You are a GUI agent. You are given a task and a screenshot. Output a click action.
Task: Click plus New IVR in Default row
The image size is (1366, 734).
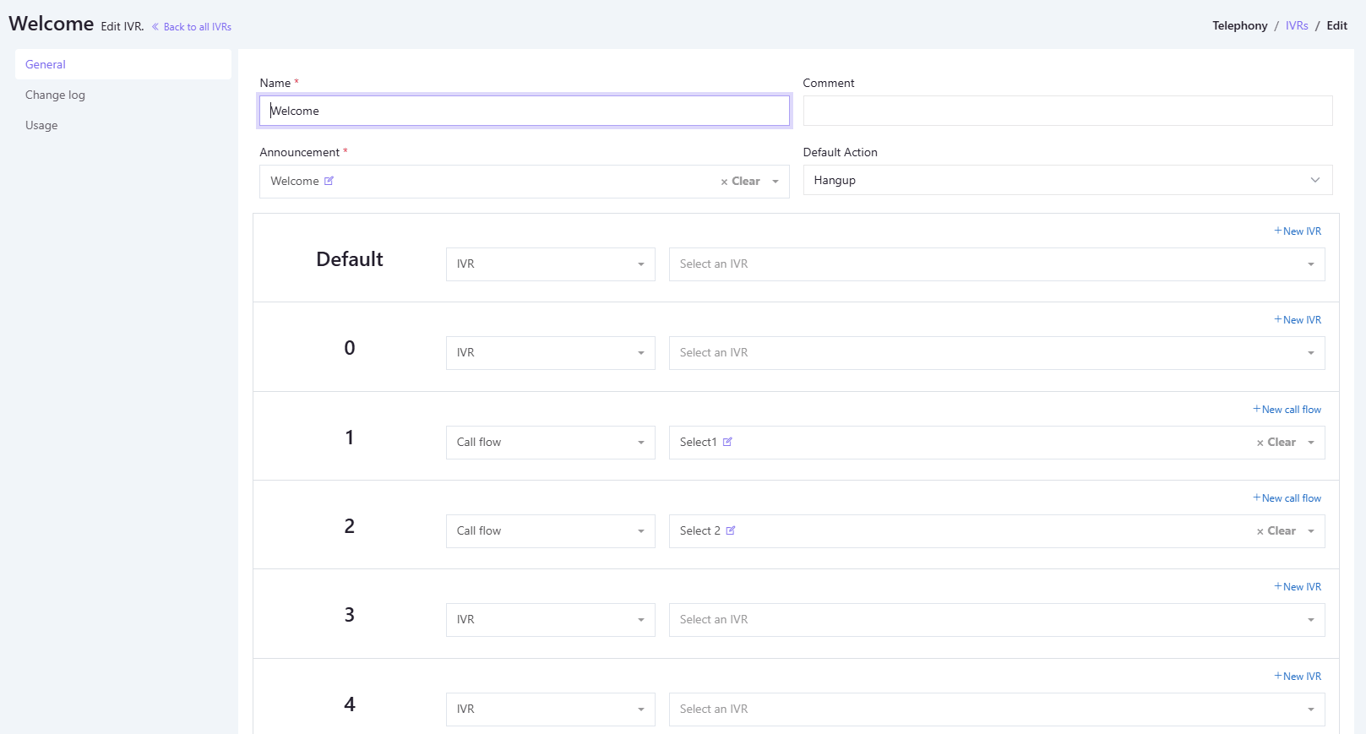pyautogui.click(x=1297, y=231)
